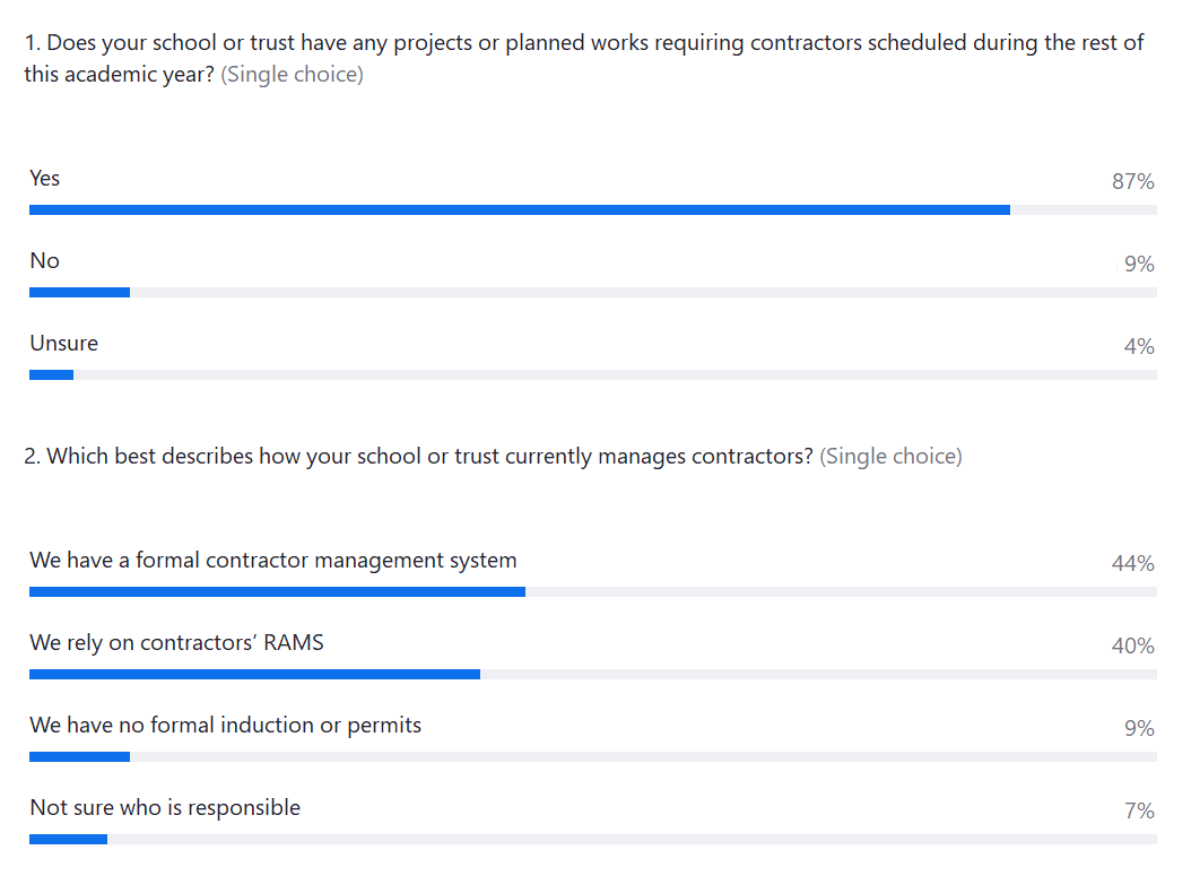Select 'We have a formal contractor management system'

click(273, 560)
